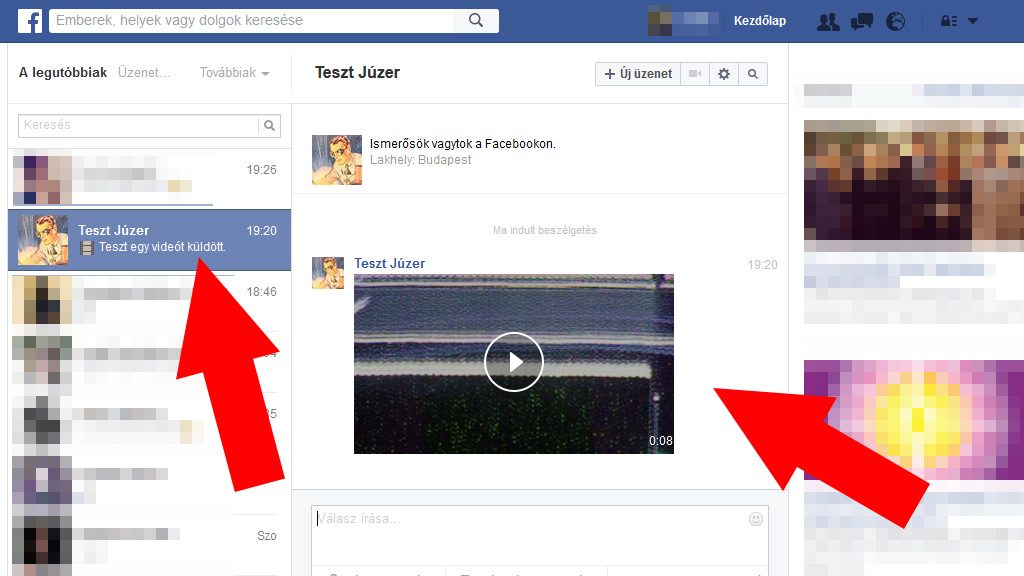The image size is (1024, 576).
Task: Open the emoji smiley picker
Action: pyautogui.click(x=755, y=519)
